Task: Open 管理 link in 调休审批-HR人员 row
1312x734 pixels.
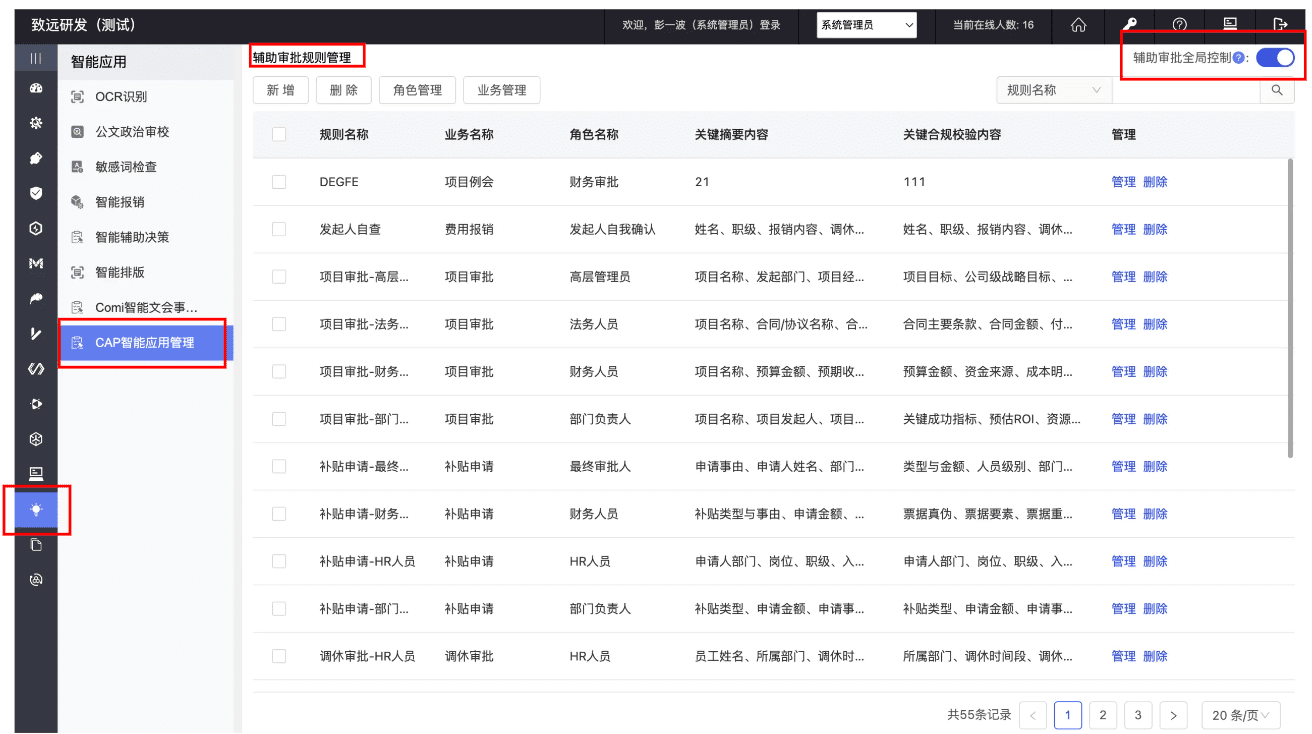Action: (1123, 656)
